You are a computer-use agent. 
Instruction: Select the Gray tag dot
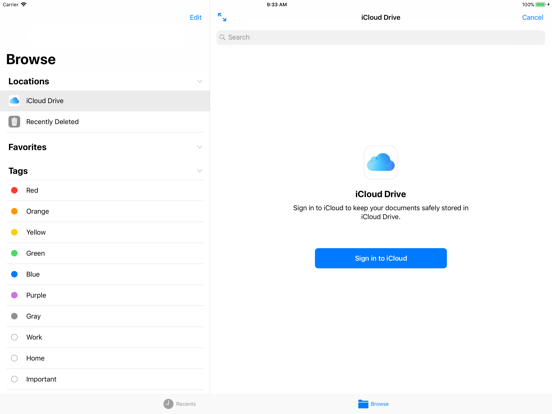tap(14, 316)
